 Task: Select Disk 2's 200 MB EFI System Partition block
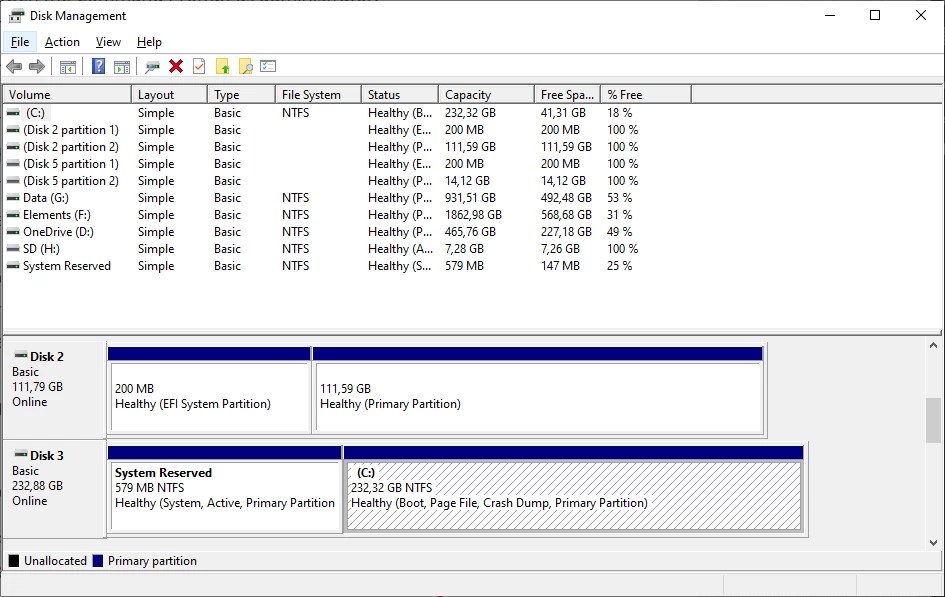pyautogui.click(x=209, y=390)
